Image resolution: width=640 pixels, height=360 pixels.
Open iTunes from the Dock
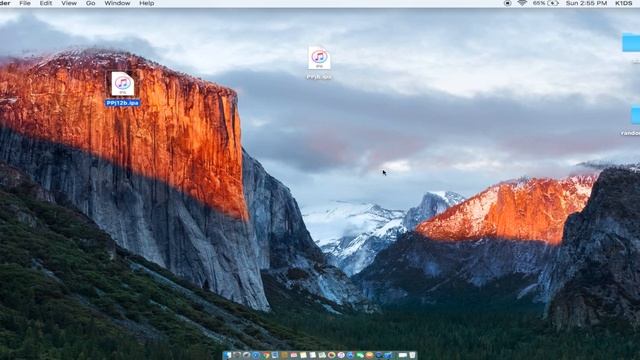(341, 355)
